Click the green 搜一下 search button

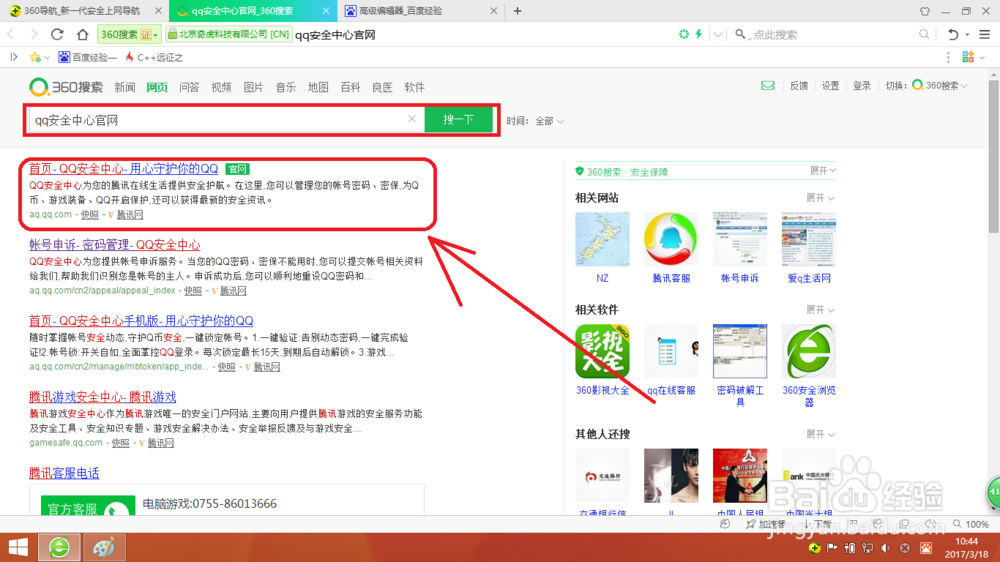(459, 119)
